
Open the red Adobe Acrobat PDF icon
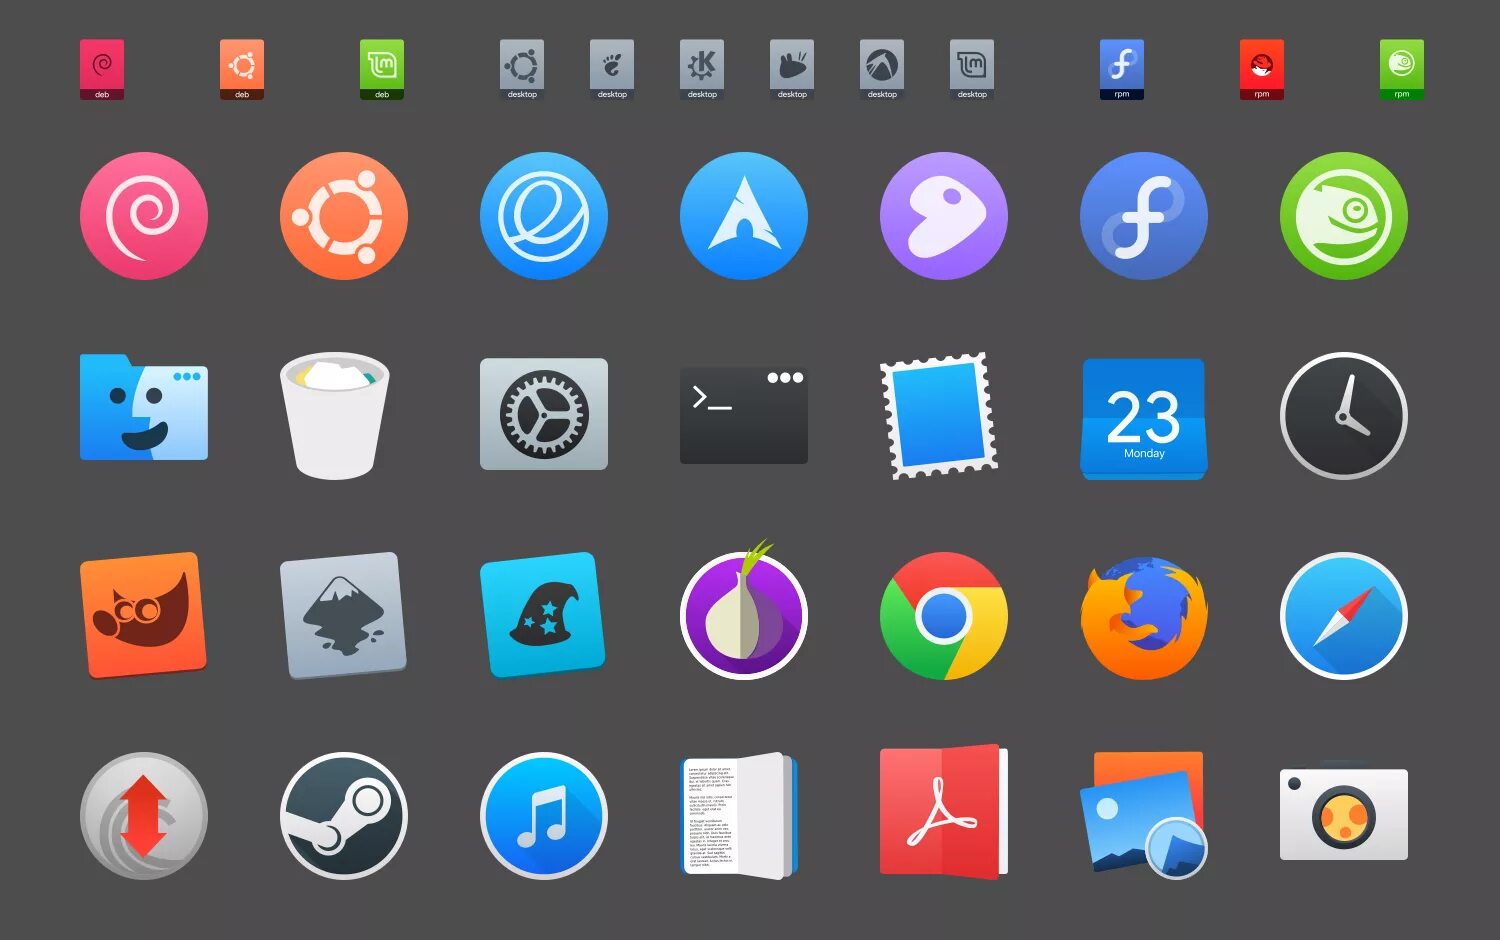coord(944,812)
